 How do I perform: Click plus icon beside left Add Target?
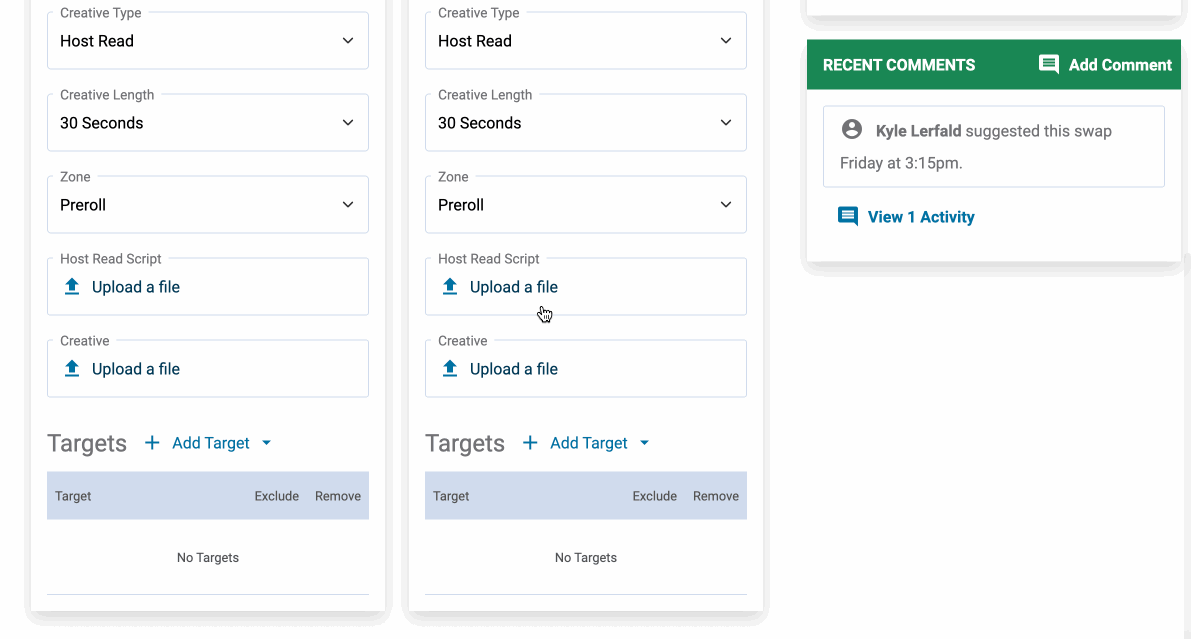click(152, 443)
